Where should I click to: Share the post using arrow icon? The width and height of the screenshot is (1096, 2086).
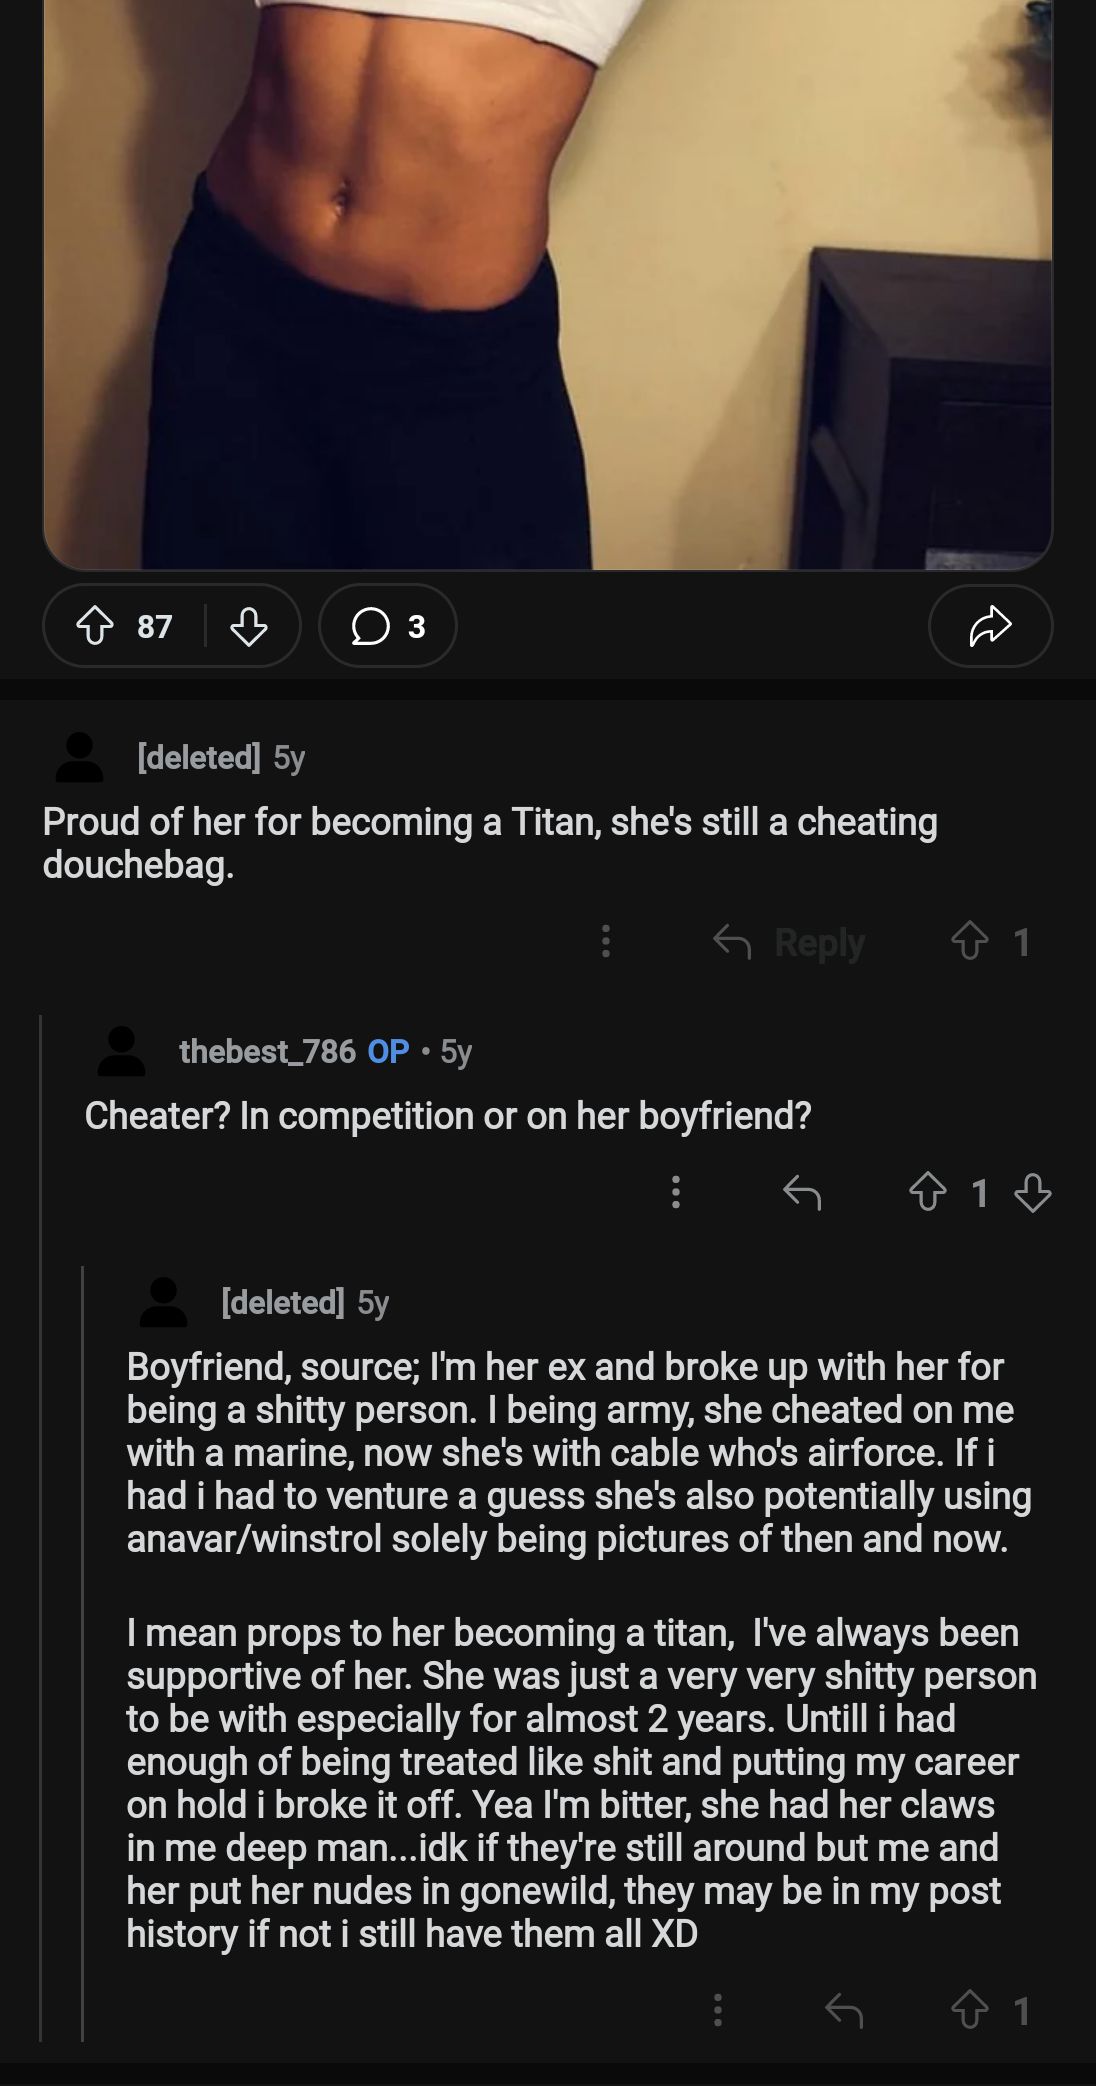[990, 626]
